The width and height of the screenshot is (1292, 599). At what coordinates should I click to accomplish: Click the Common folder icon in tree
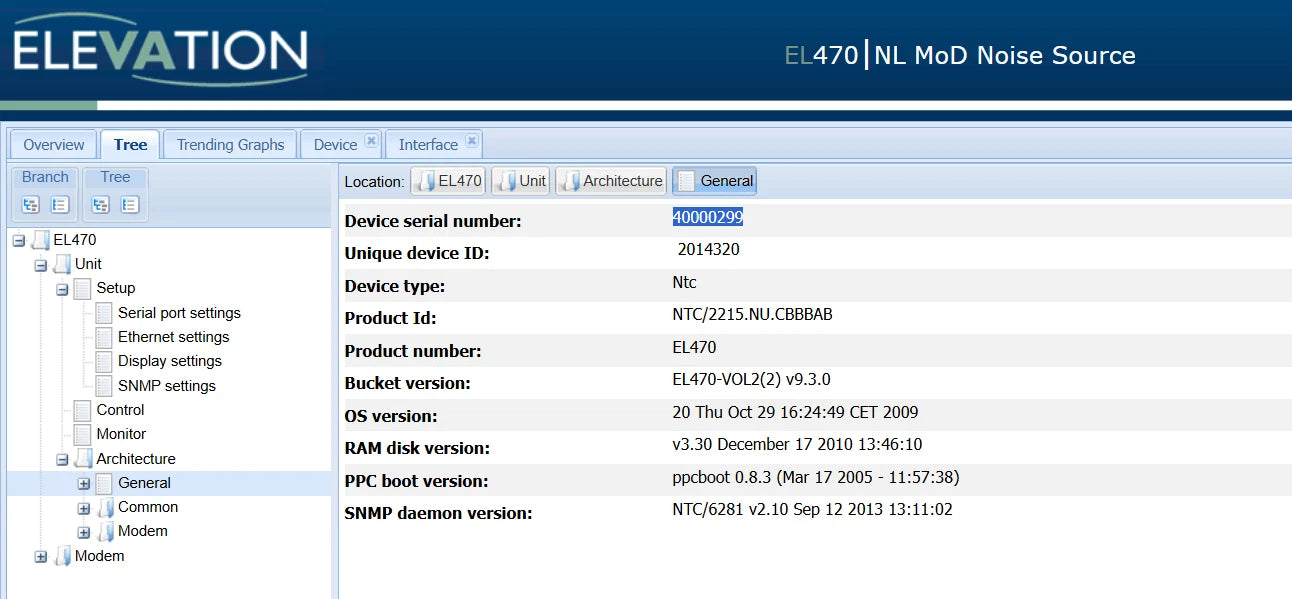click(x=105, y=507)
